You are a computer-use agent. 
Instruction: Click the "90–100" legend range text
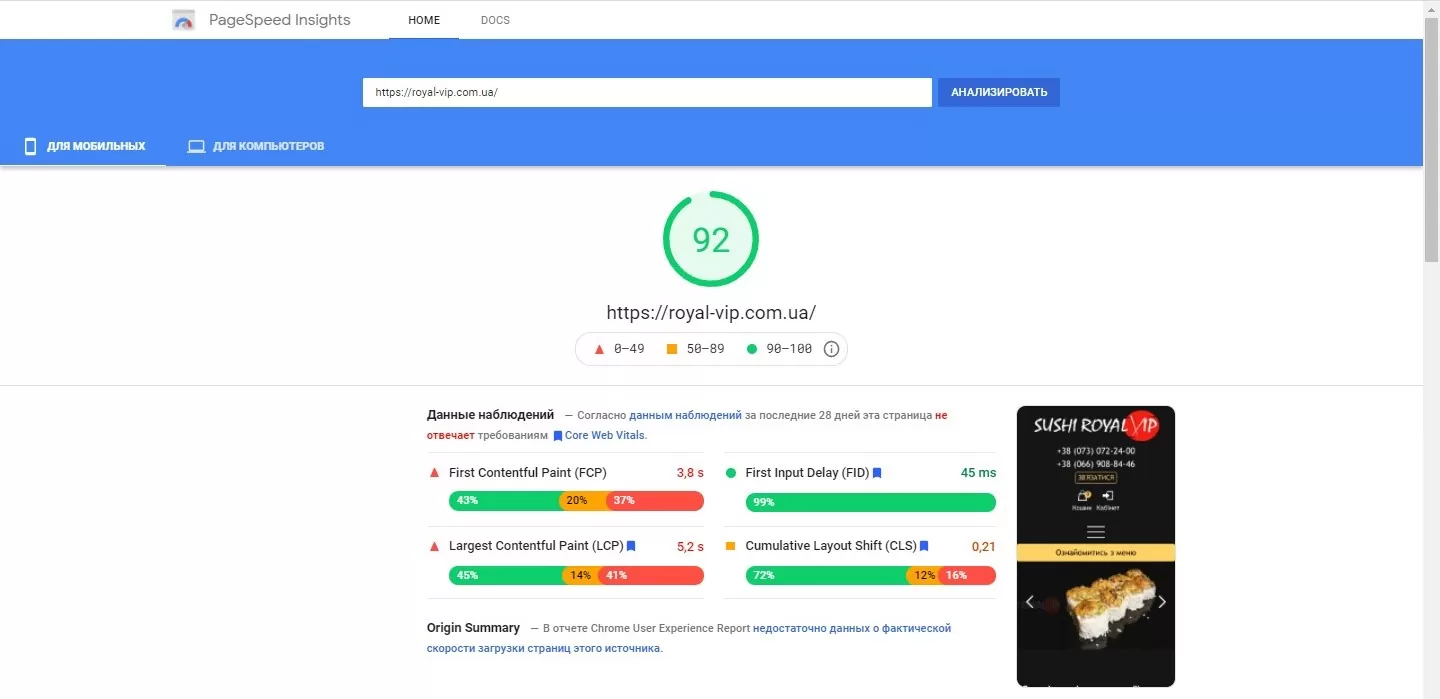tap(788, 349)
